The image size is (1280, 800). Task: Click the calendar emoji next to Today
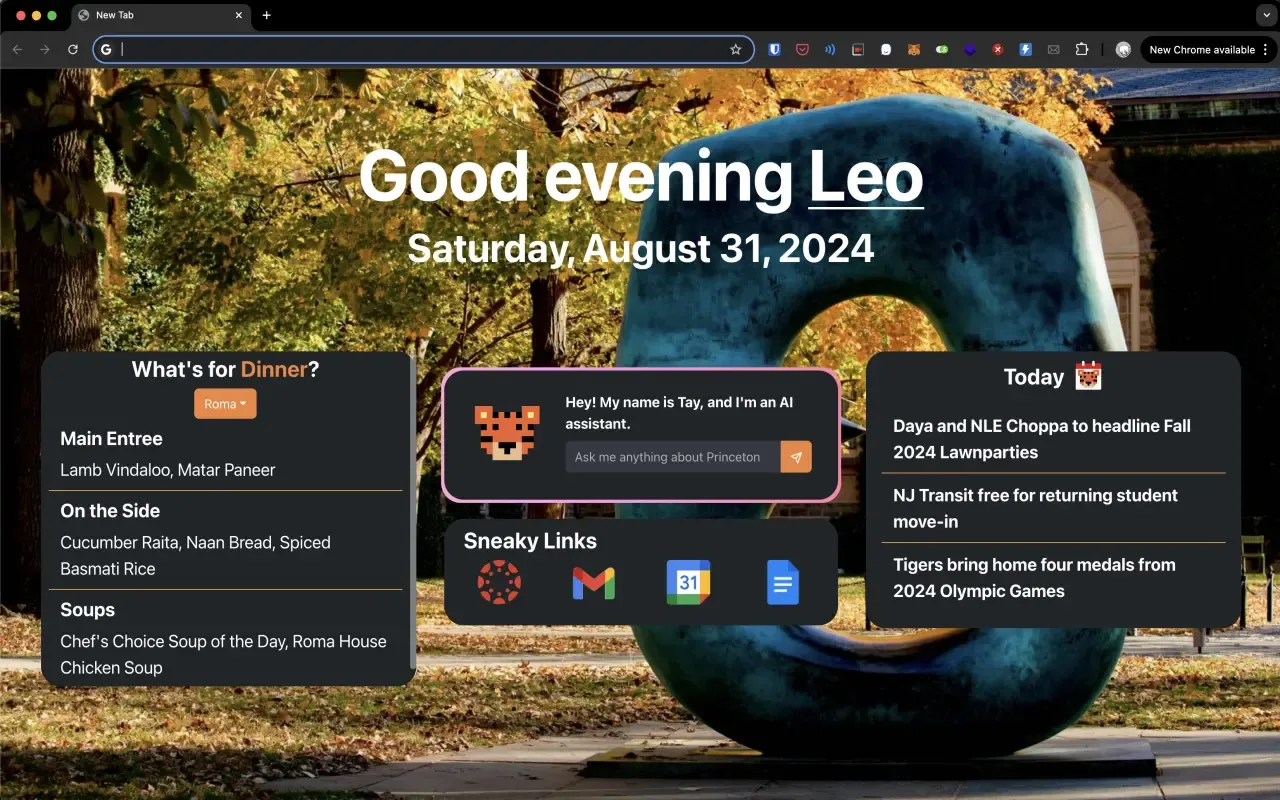pos(1088,376)
